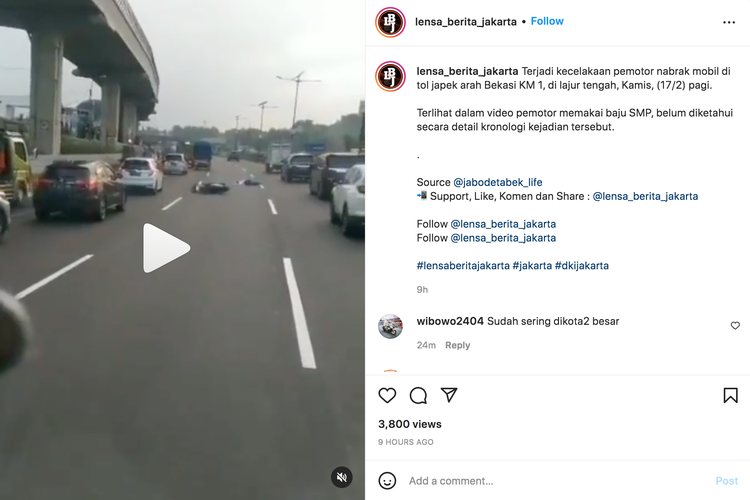Open wibowo2404's profile picture

point(390,326)
